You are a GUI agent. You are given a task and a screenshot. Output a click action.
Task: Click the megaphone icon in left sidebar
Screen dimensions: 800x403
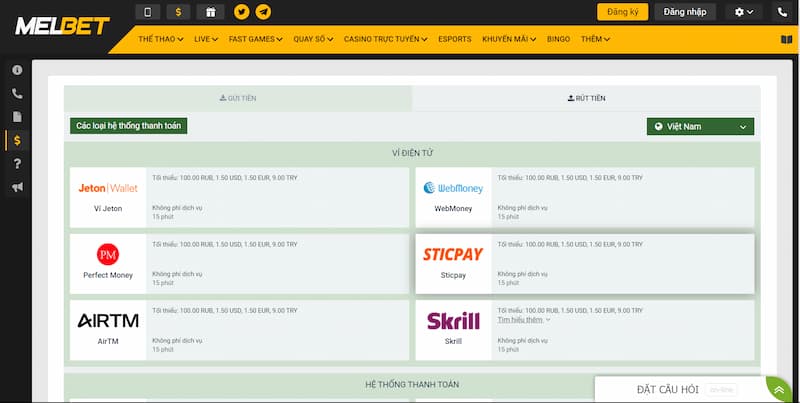[17, 187]
